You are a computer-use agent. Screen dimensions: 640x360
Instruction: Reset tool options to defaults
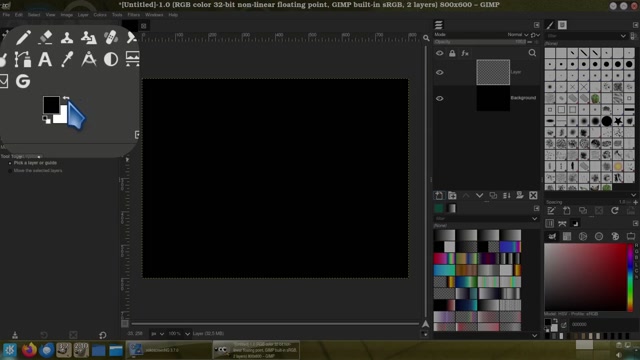(x=102, y=335)
